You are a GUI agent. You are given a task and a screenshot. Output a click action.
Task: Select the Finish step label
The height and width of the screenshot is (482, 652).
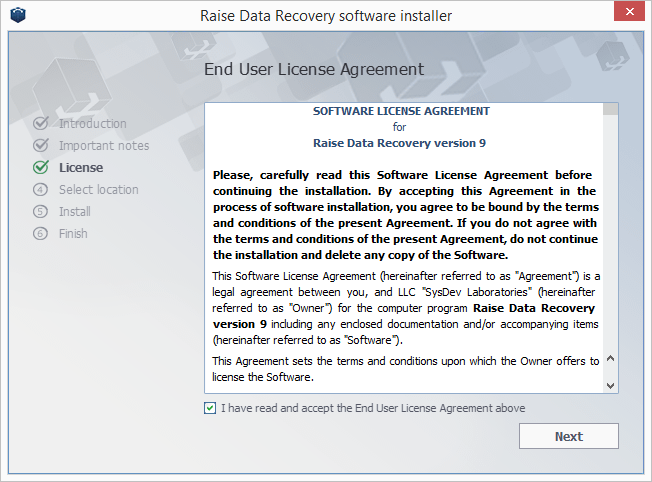[x=73, y=234]
